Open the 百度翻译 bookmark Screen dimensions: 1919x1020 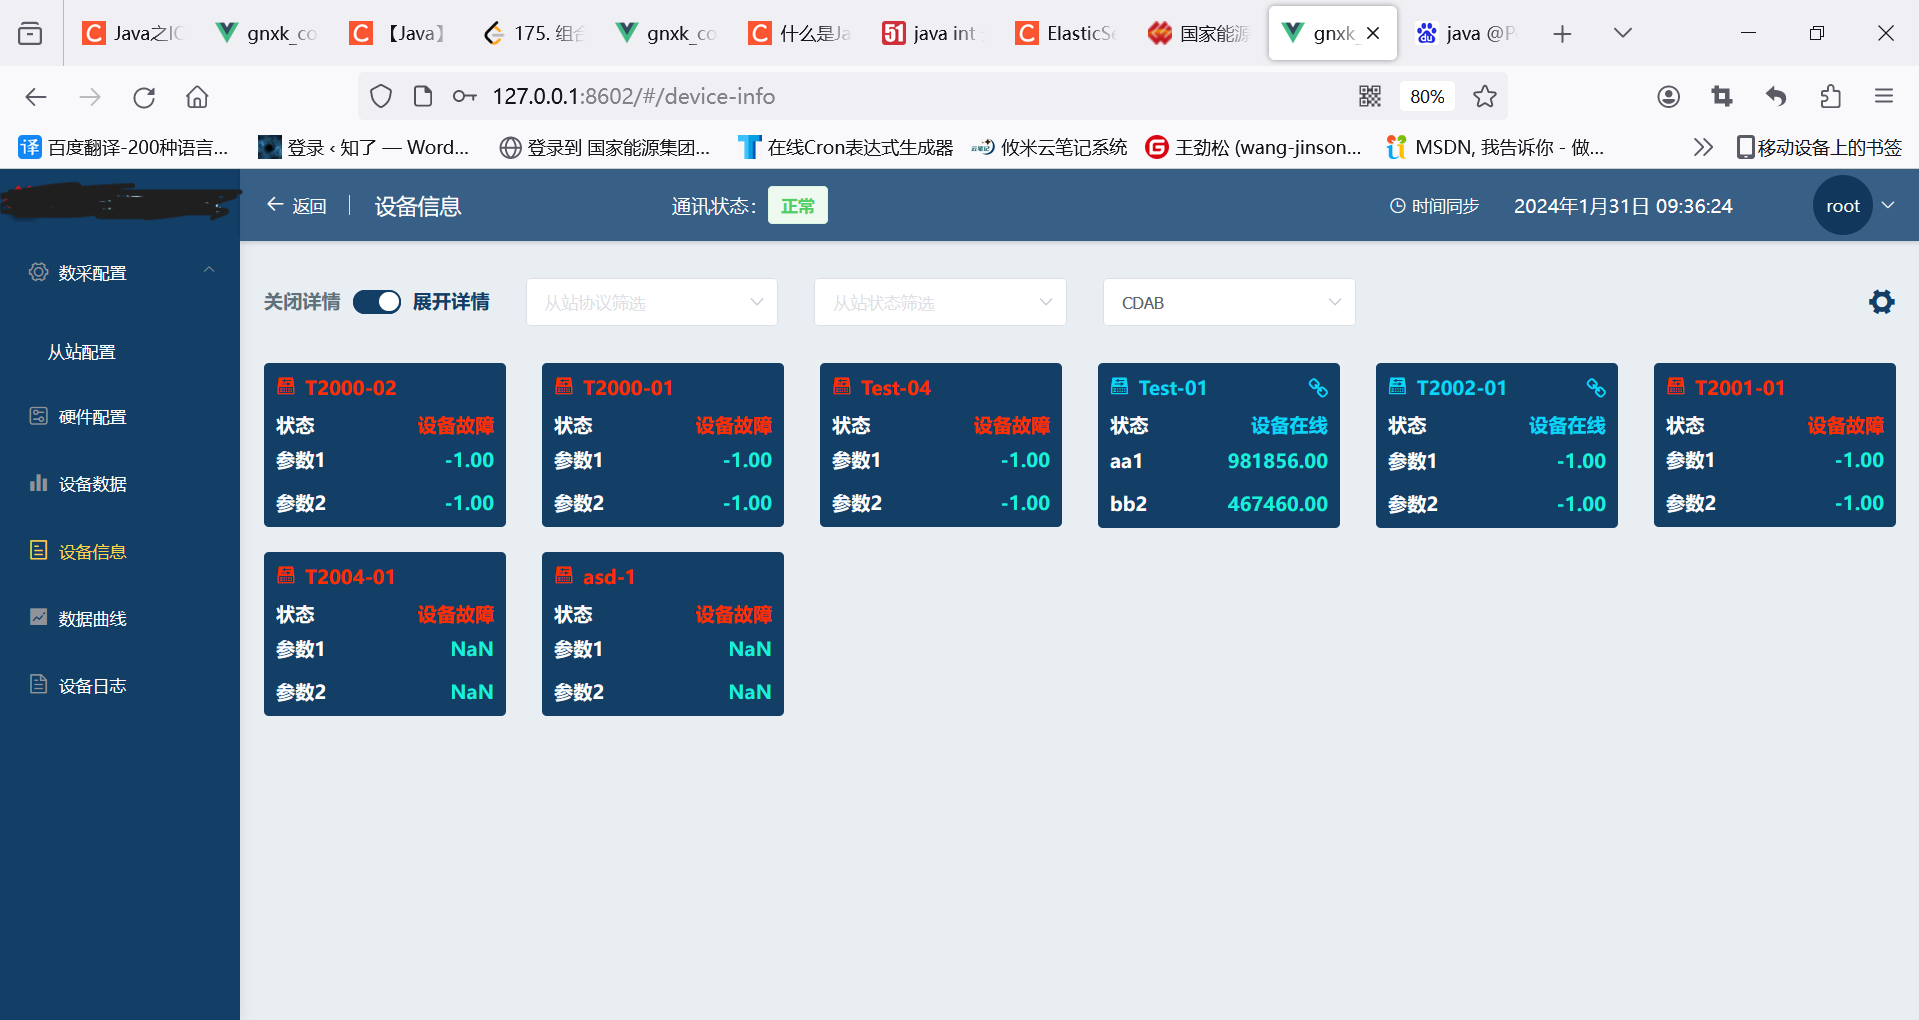pos(124,147)
